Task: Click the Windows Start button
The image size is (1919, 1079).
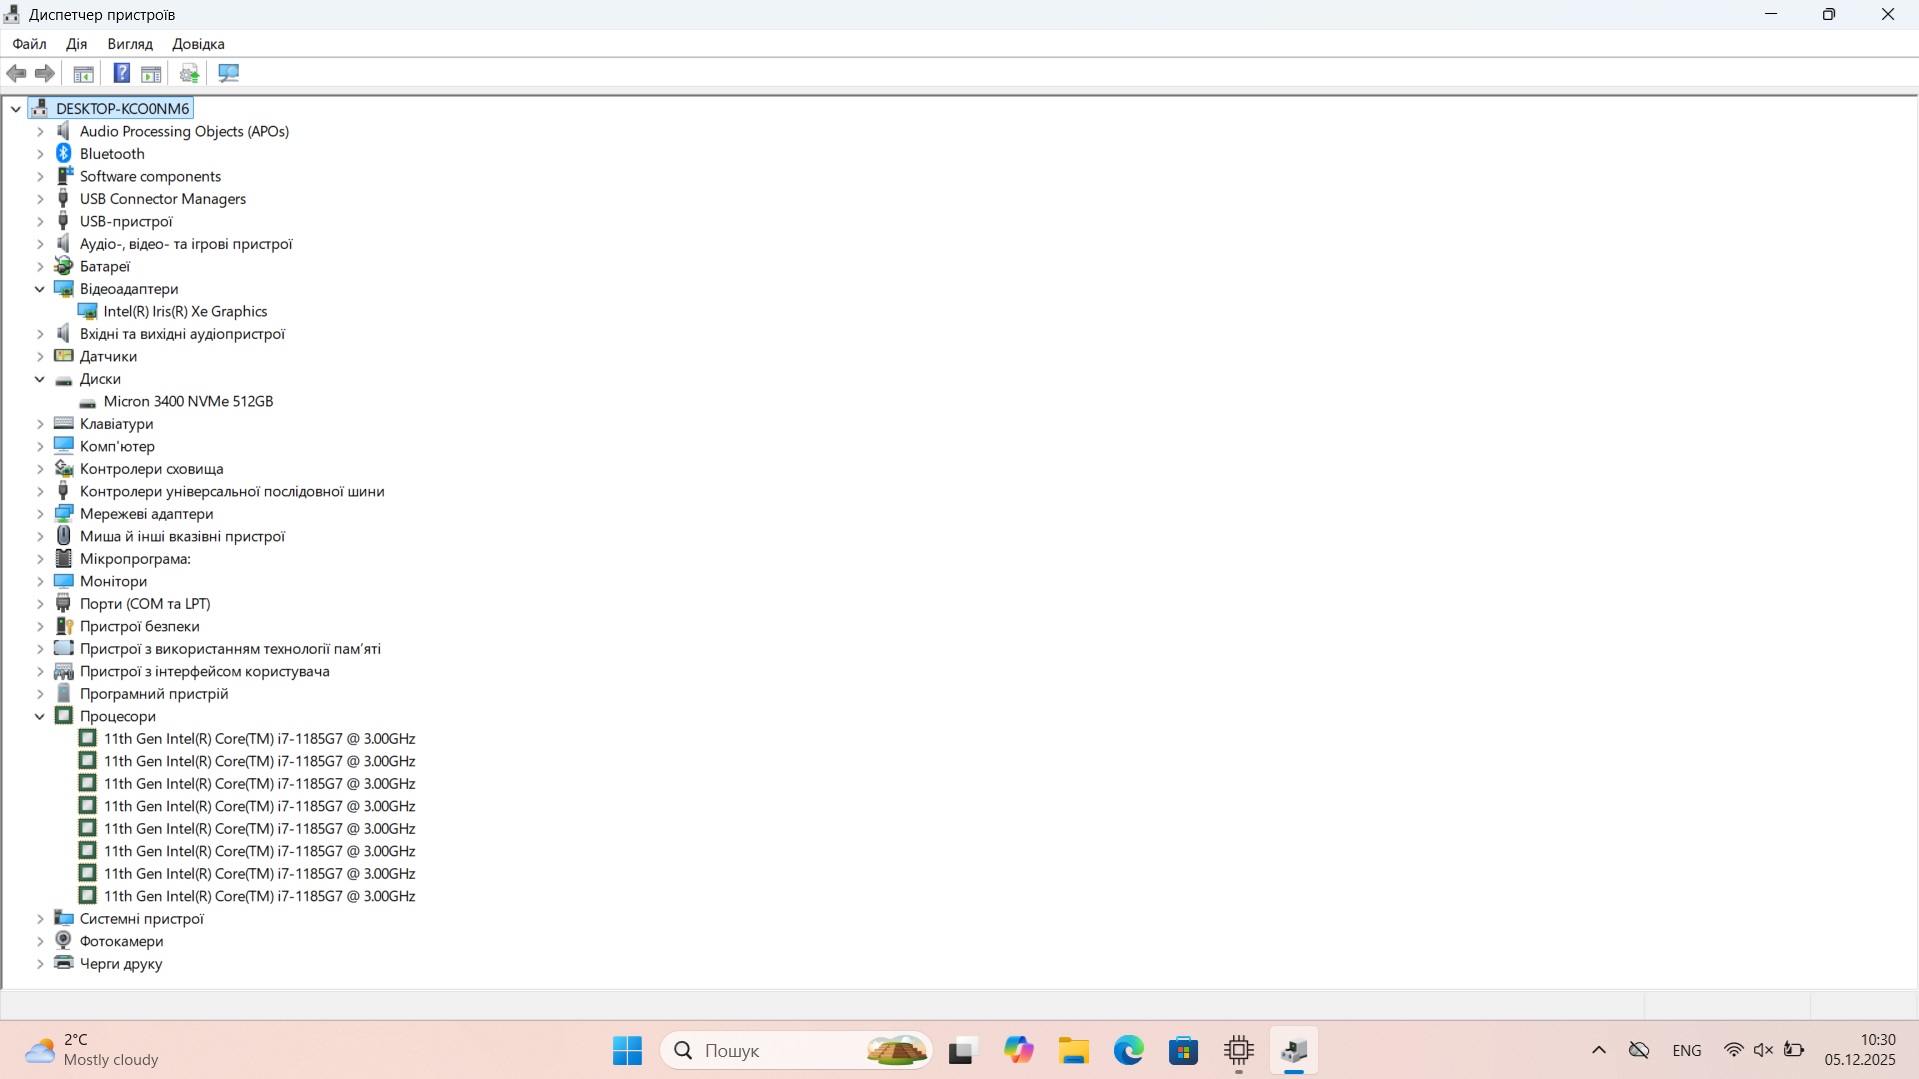Action: coord(627,1050)
